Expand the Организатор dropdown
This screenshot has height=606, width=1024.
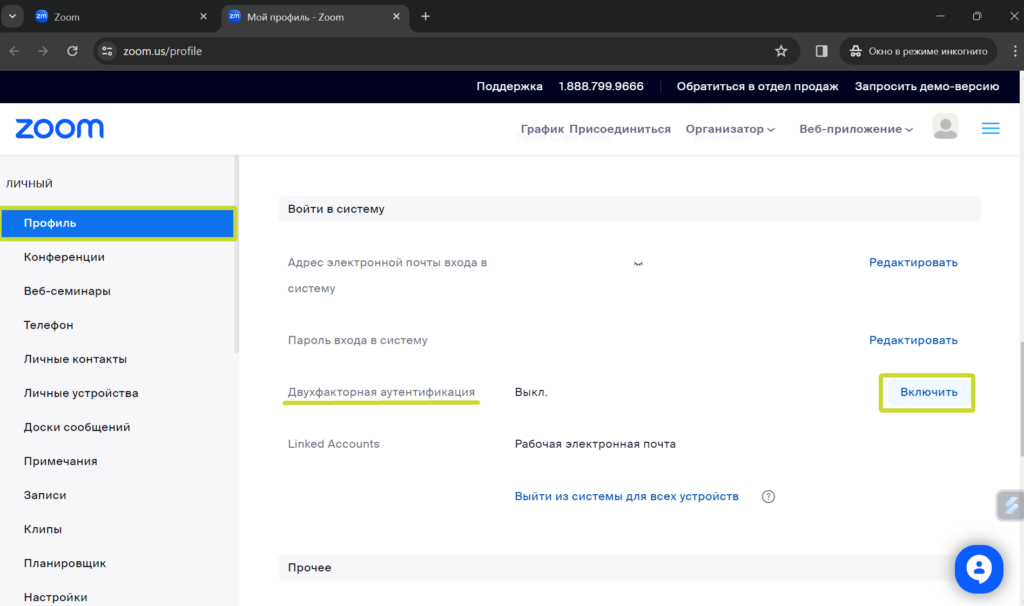point(730,129)
